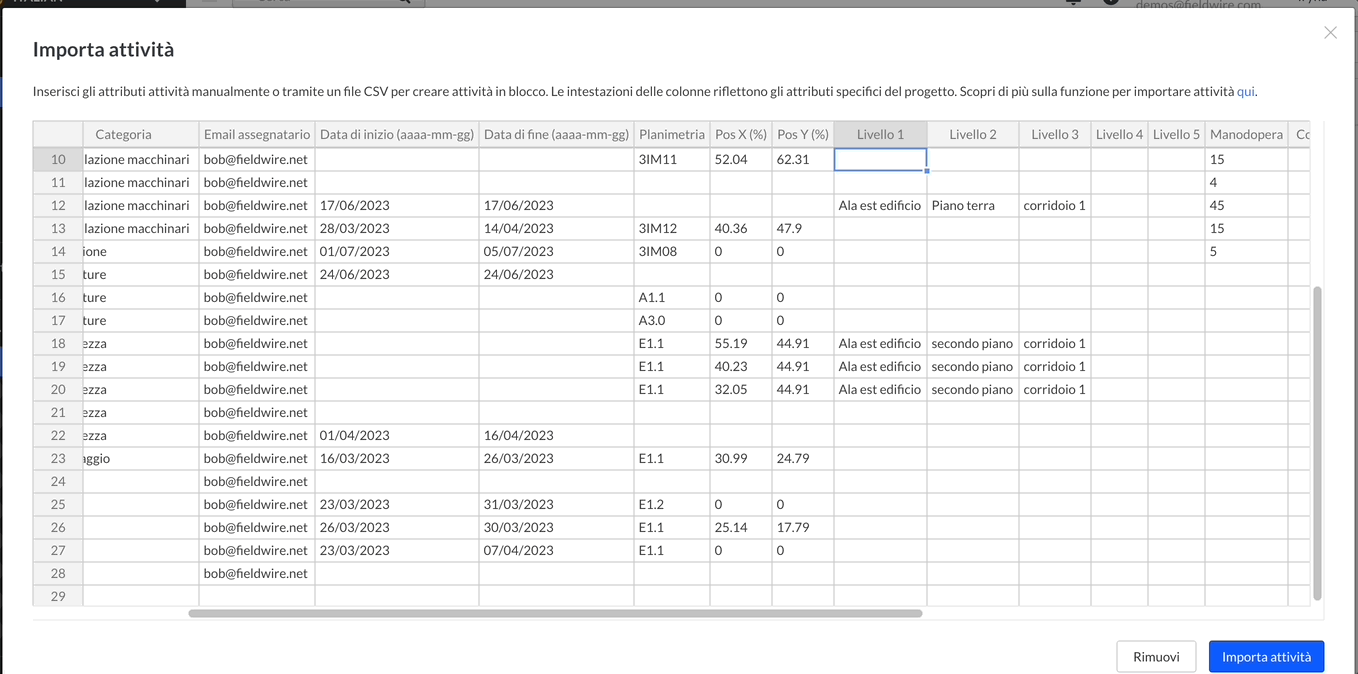Click cell '47.9' in row 13
This screenshot has width=1358, height=674.
point(803,228)
